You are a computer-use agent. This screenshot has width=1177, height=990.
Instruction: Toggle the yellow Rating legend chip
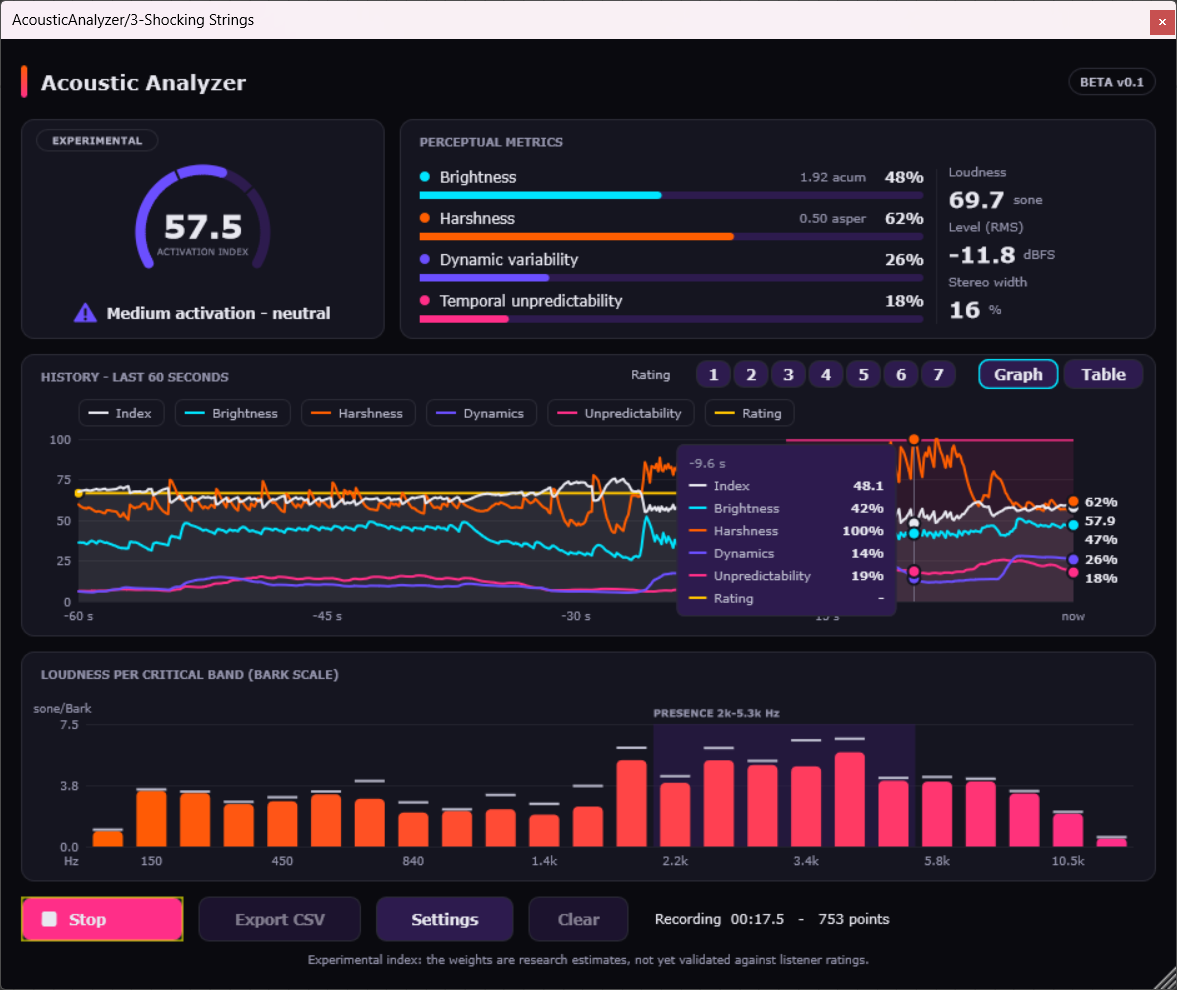click(x=749, y=413)
